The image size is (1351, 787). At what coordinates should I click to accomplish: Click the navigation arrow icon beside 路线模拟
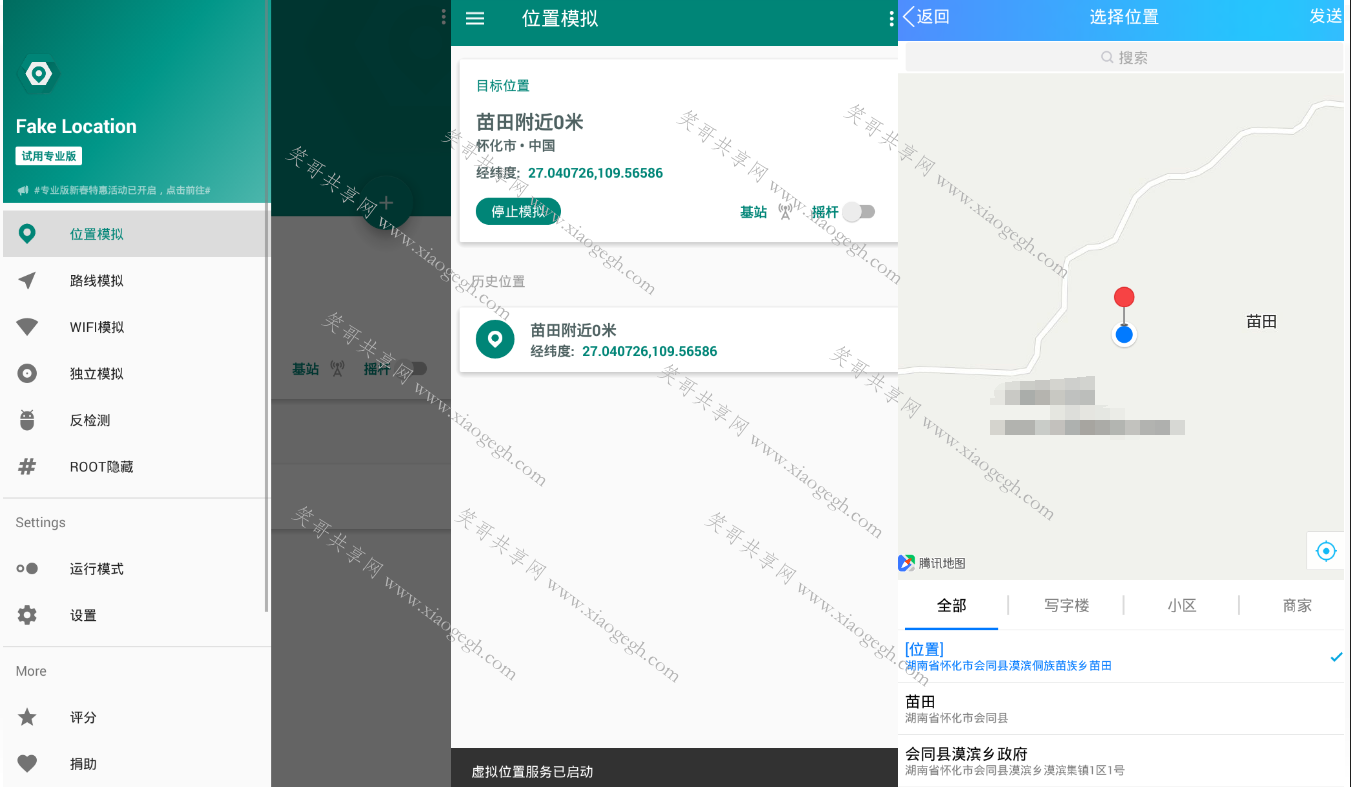tap(27, 281)
